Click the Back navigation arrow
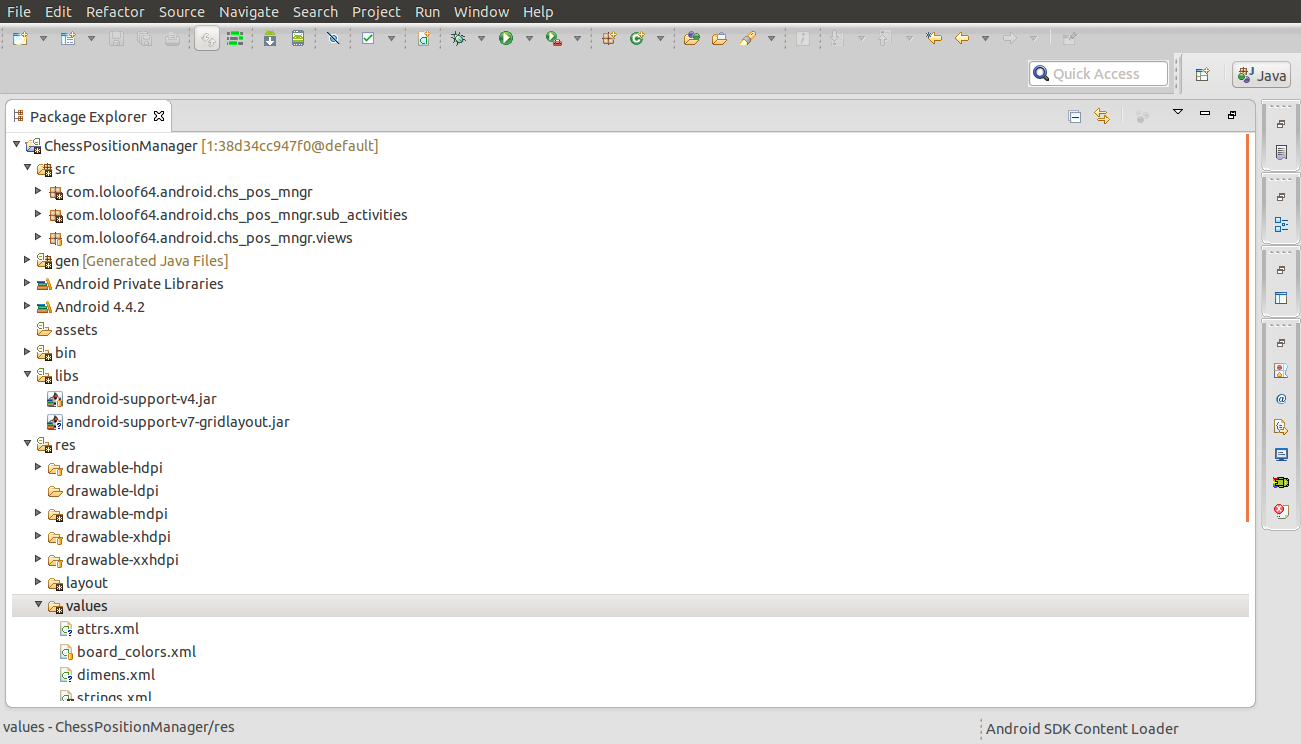Image resolution: width=1301 pixels, height=744 pixels. tap(962, 39)
